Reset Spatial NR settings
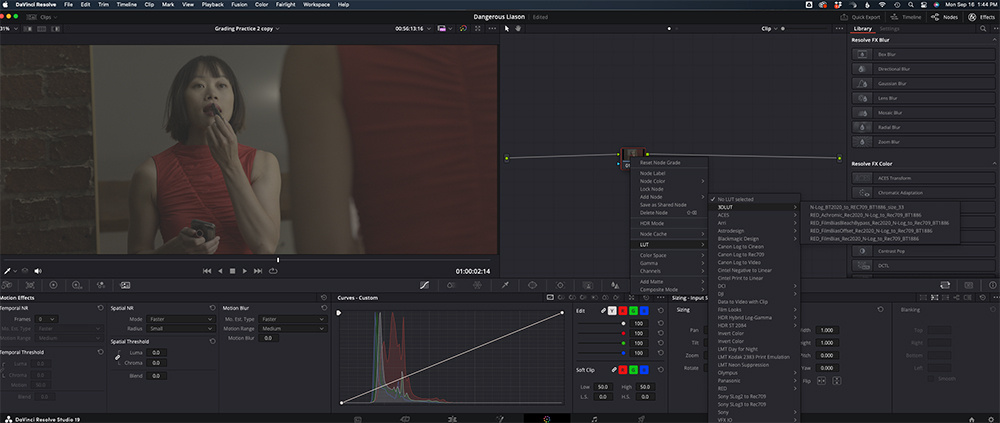The width and height of the screenshot is (1000, 423). (212, 308)
